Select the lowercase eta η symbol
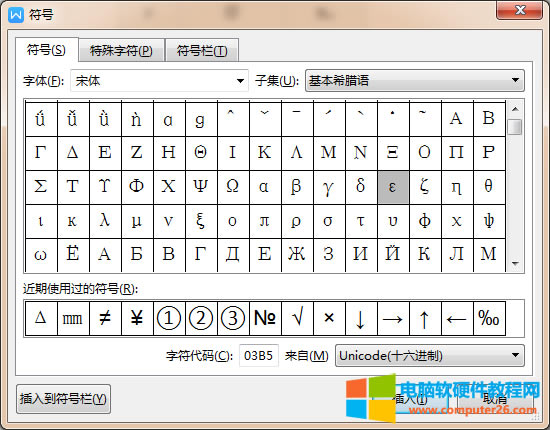This screenshot has height=430, width=550. 457,187
